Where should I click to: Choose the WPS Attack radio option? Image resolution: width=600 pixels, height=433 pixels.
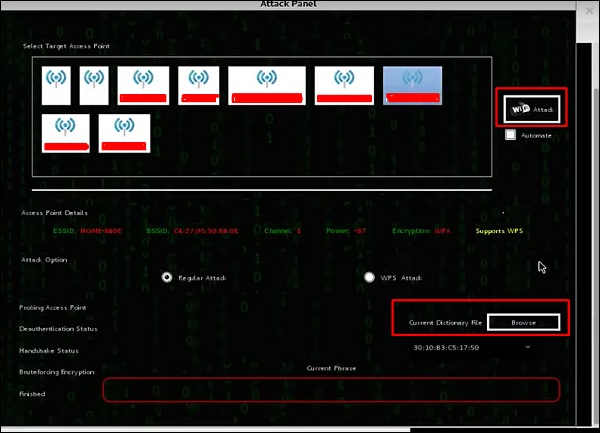click(369, 277)
